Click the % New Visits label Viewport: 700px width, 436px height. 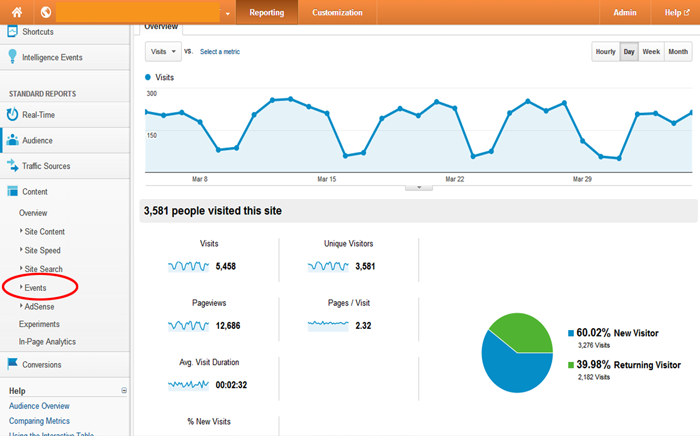209,421
